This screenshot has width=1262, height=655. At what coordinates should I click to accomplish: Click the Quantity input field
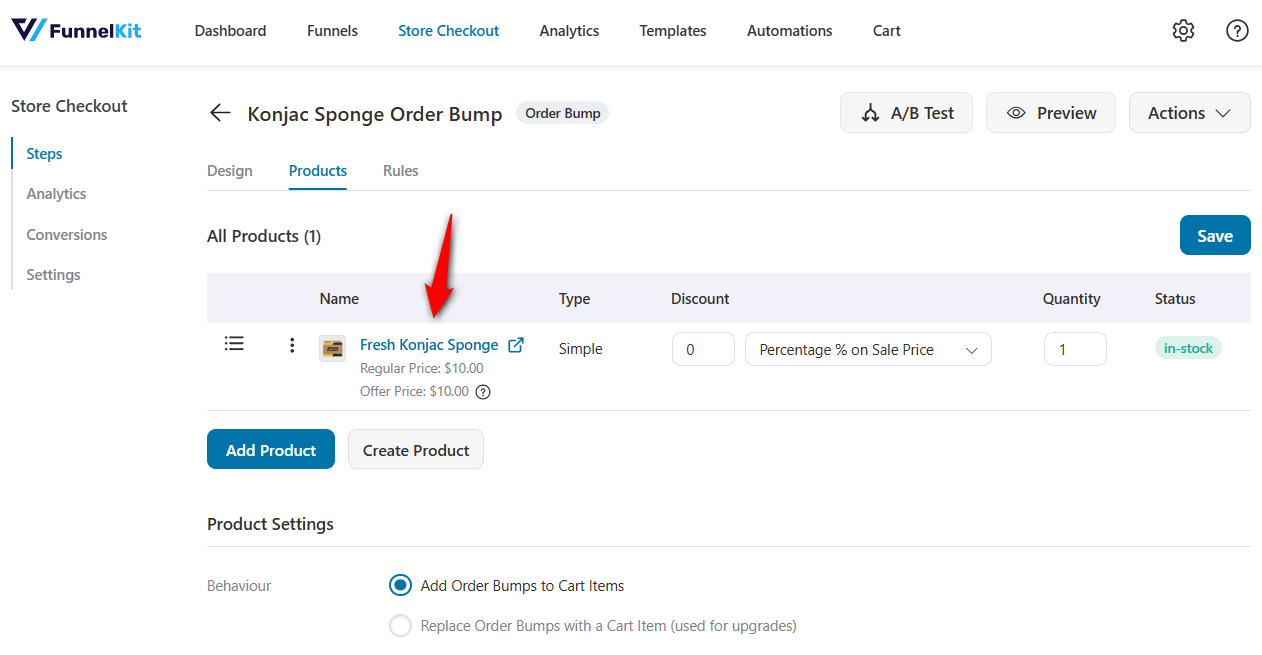click(x=1075, y=349)
